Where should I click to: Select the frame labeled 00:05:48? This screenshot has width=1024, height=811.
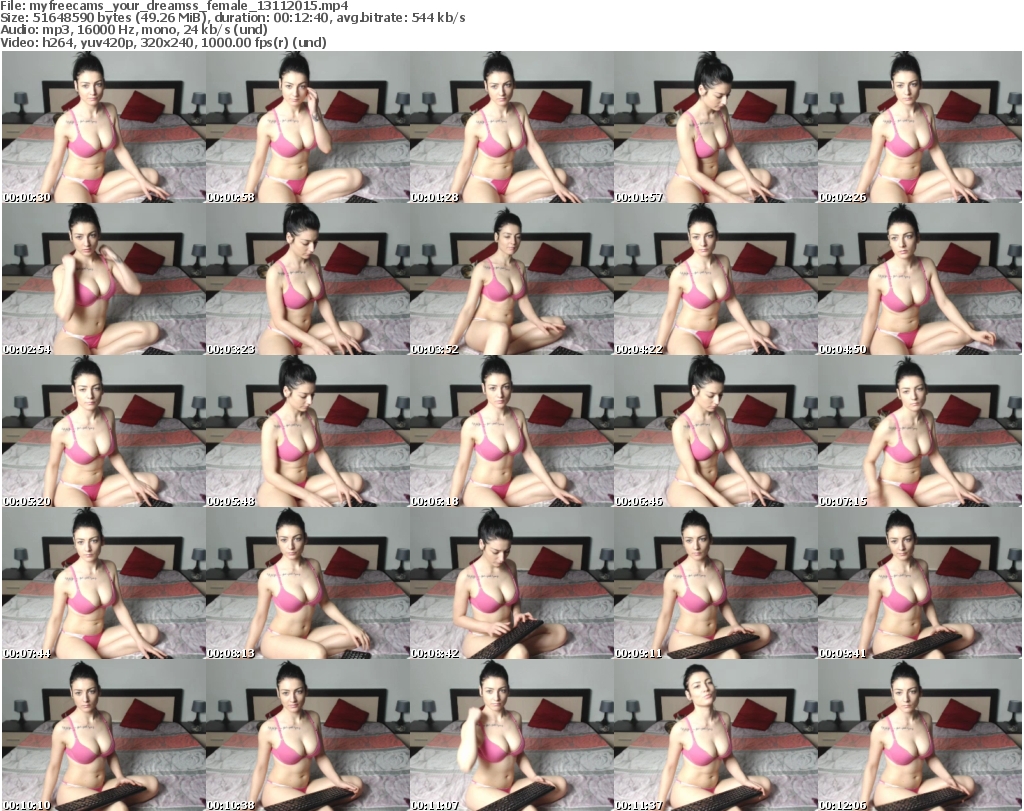[x=308, y=432]
